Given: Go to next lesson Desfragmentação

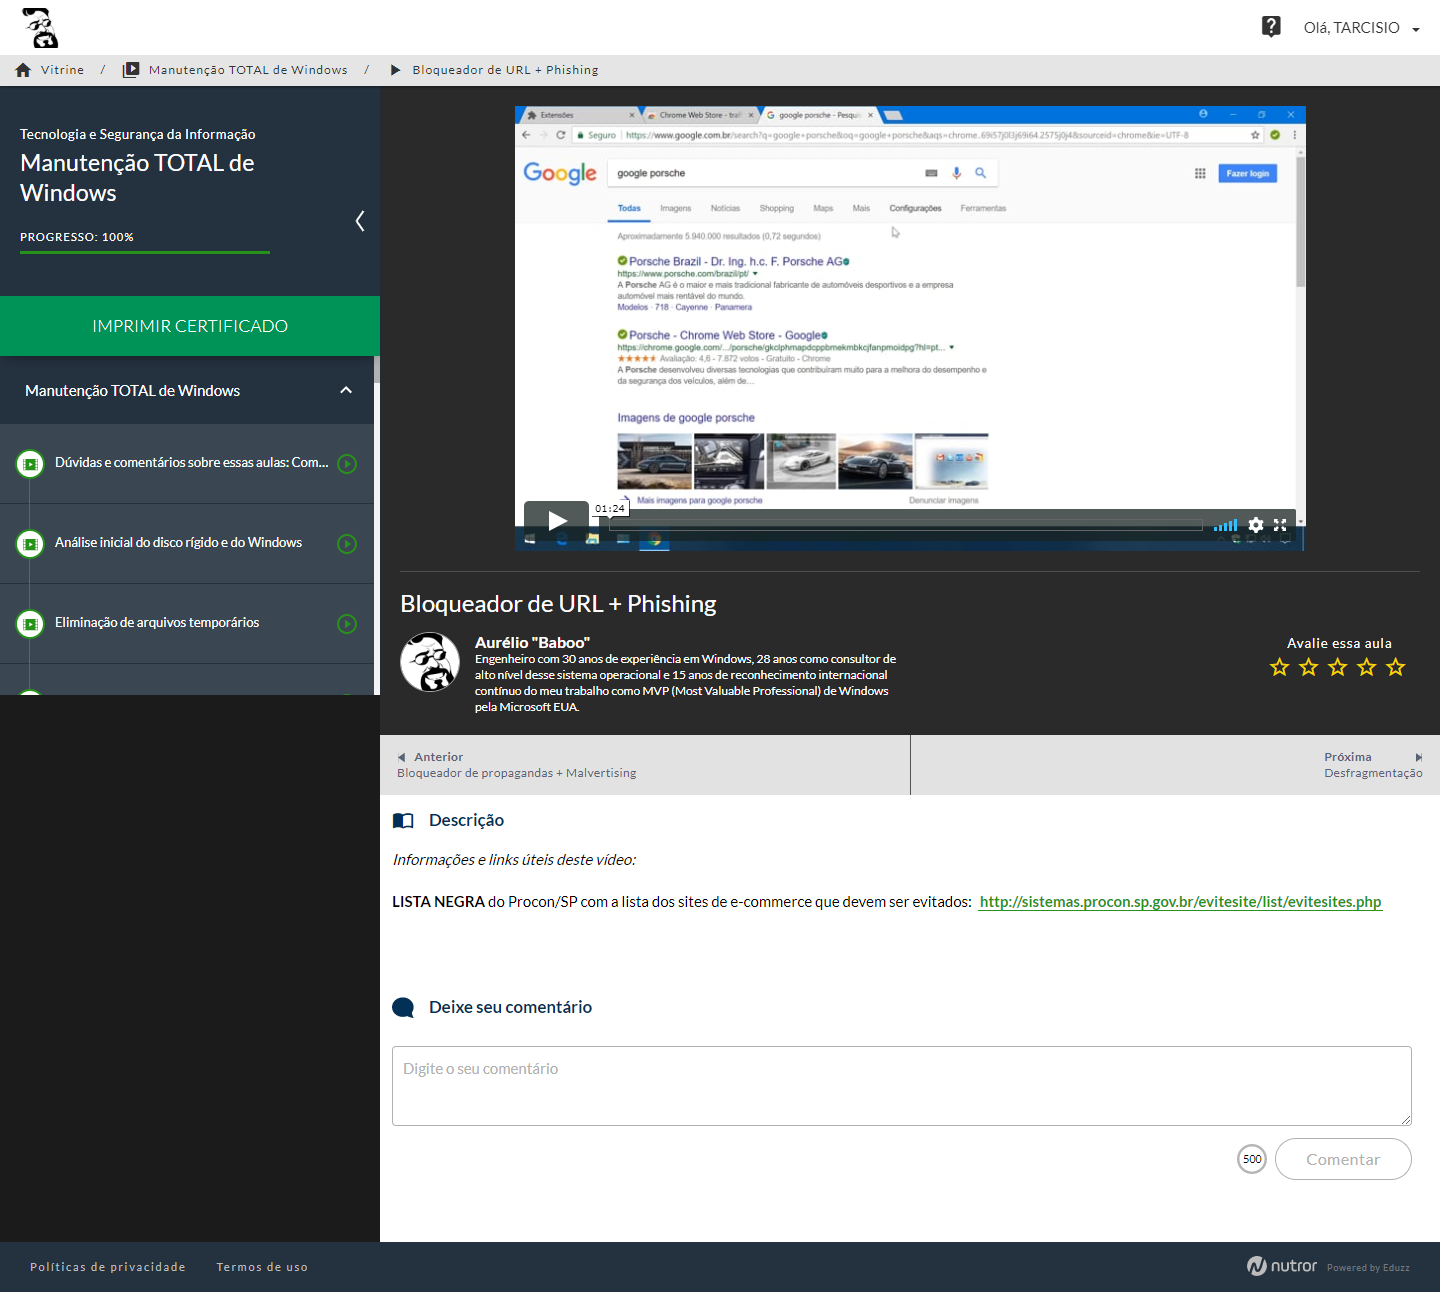Looking at the screenshot, I should click(x=1372, y=765).
